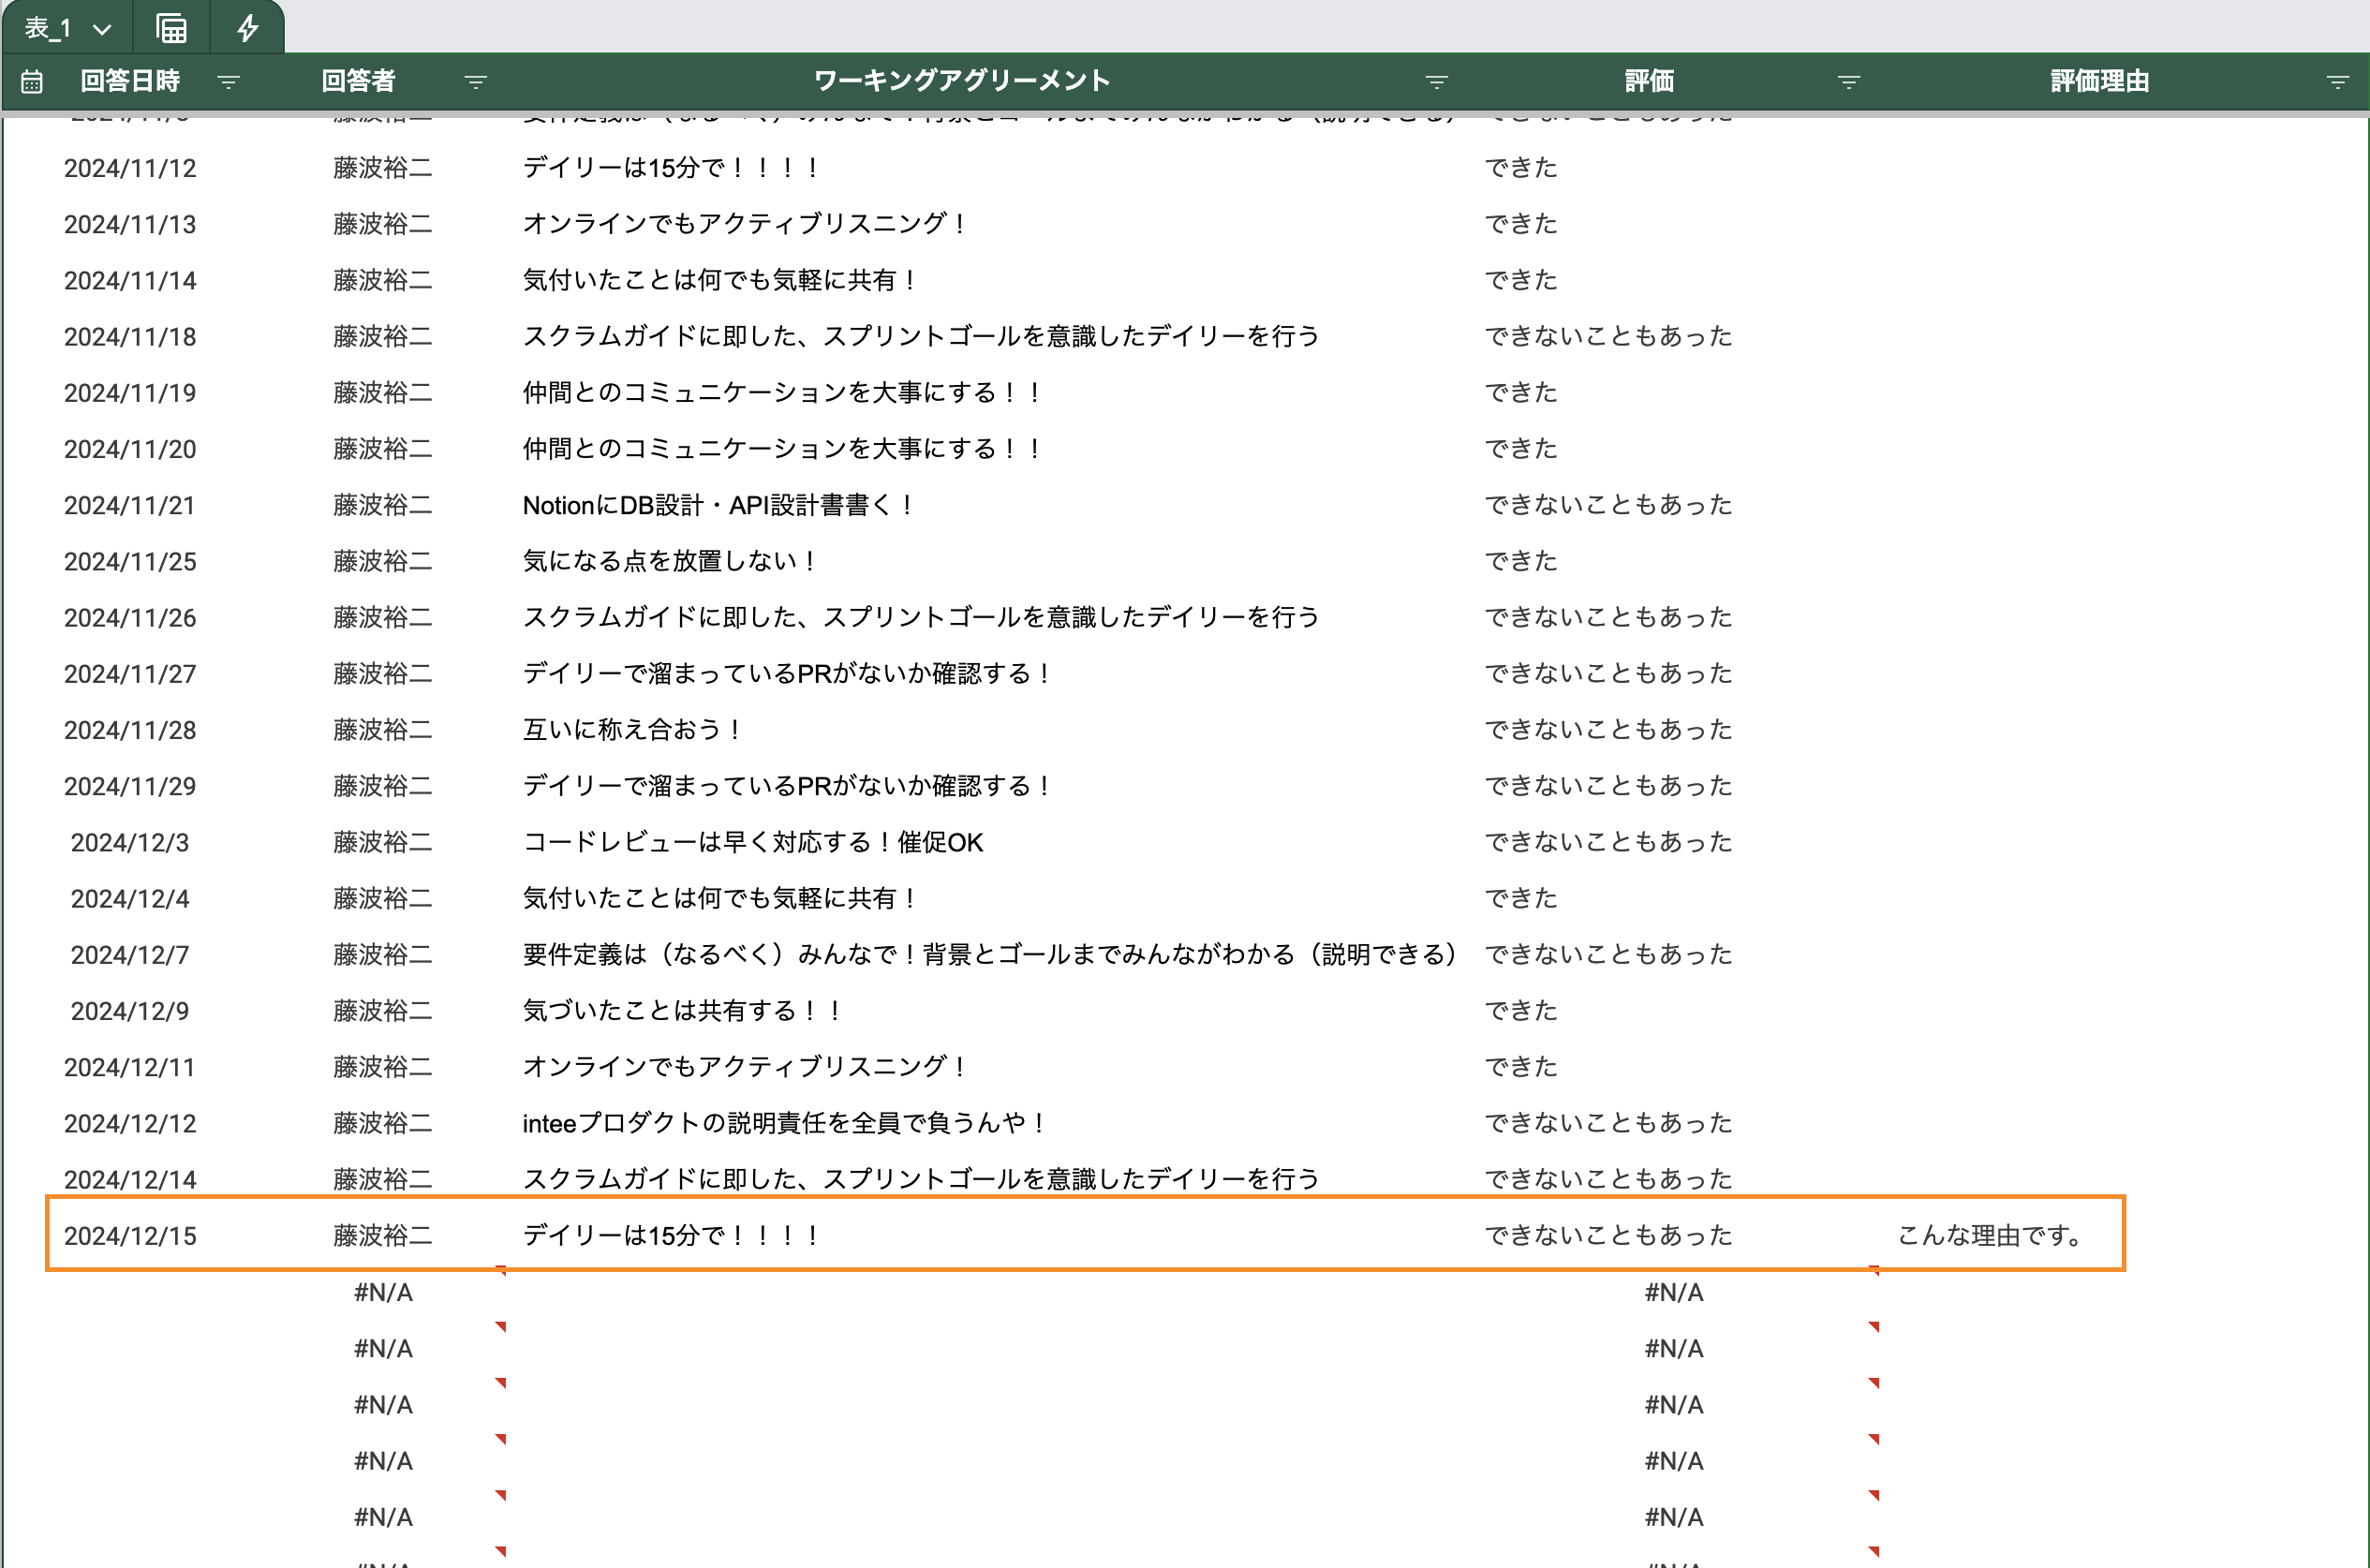Click the calculator icon beside the 表_1 tab
Image resolution: width=2370 pixels, height=1568 pixels.
point(170,27)
